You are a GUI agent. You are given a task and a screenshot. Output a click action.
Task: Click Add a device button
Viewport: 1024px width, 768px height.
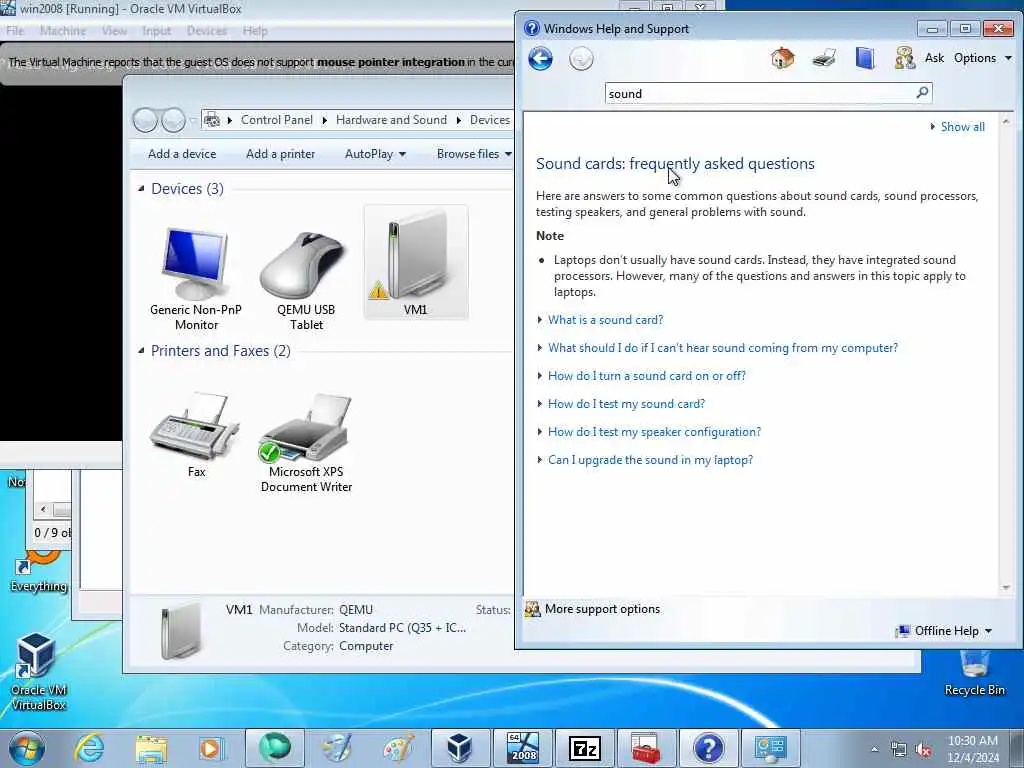(182, 154)
